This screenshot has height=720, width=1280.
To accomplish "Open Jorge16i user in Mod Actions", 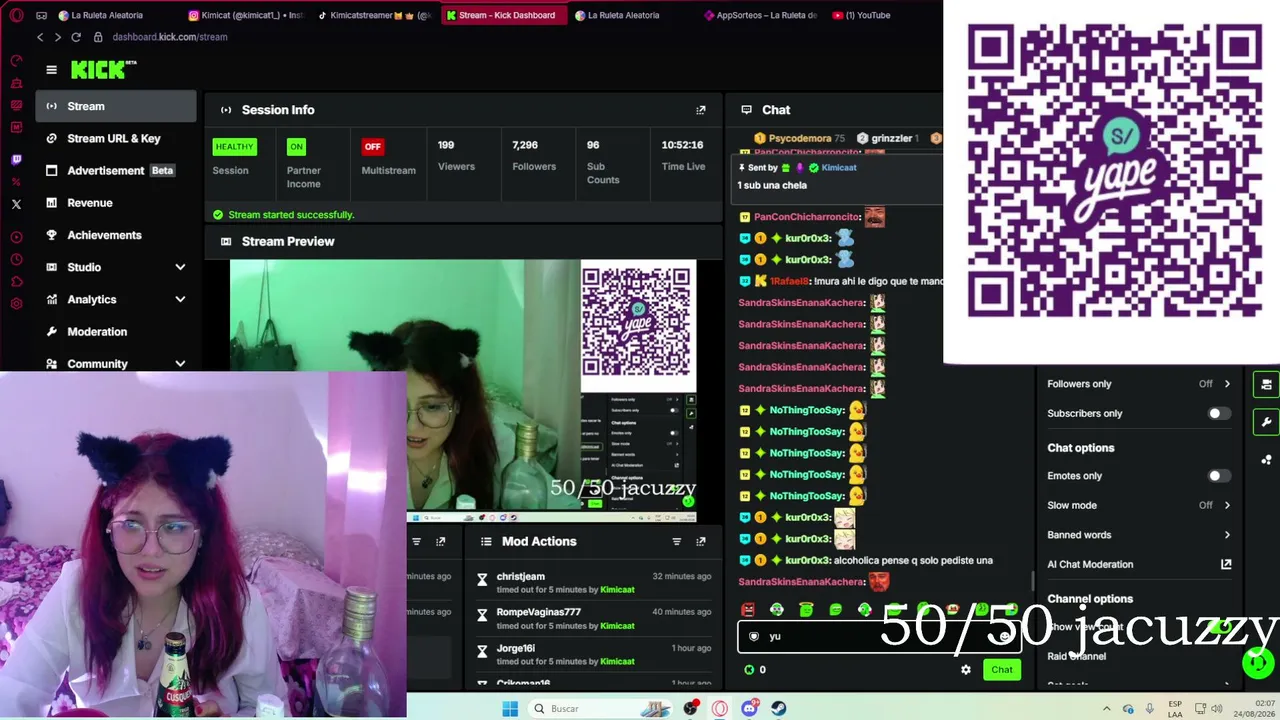I will click(x=516, y=648).
